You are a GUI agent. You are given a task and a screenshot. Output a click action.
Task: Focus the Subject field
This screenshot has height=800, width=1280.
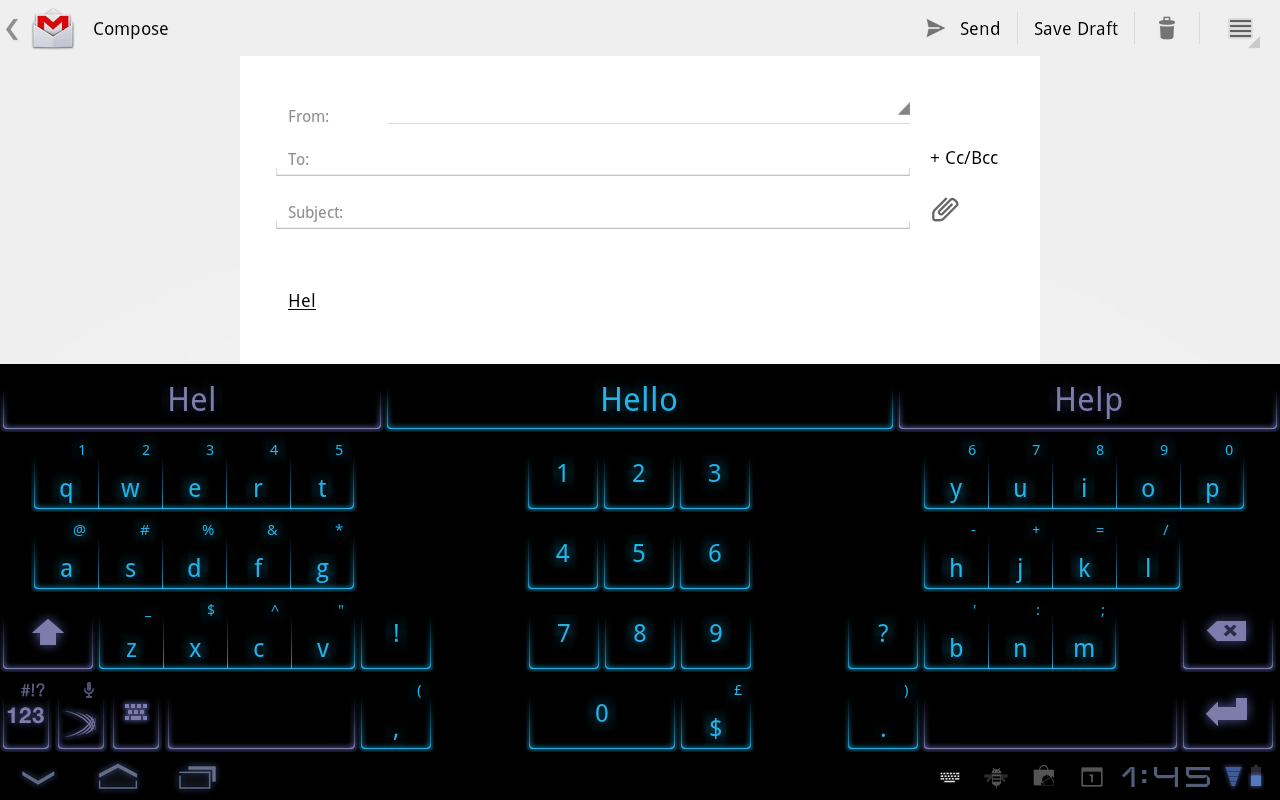(x=593, y=212)
